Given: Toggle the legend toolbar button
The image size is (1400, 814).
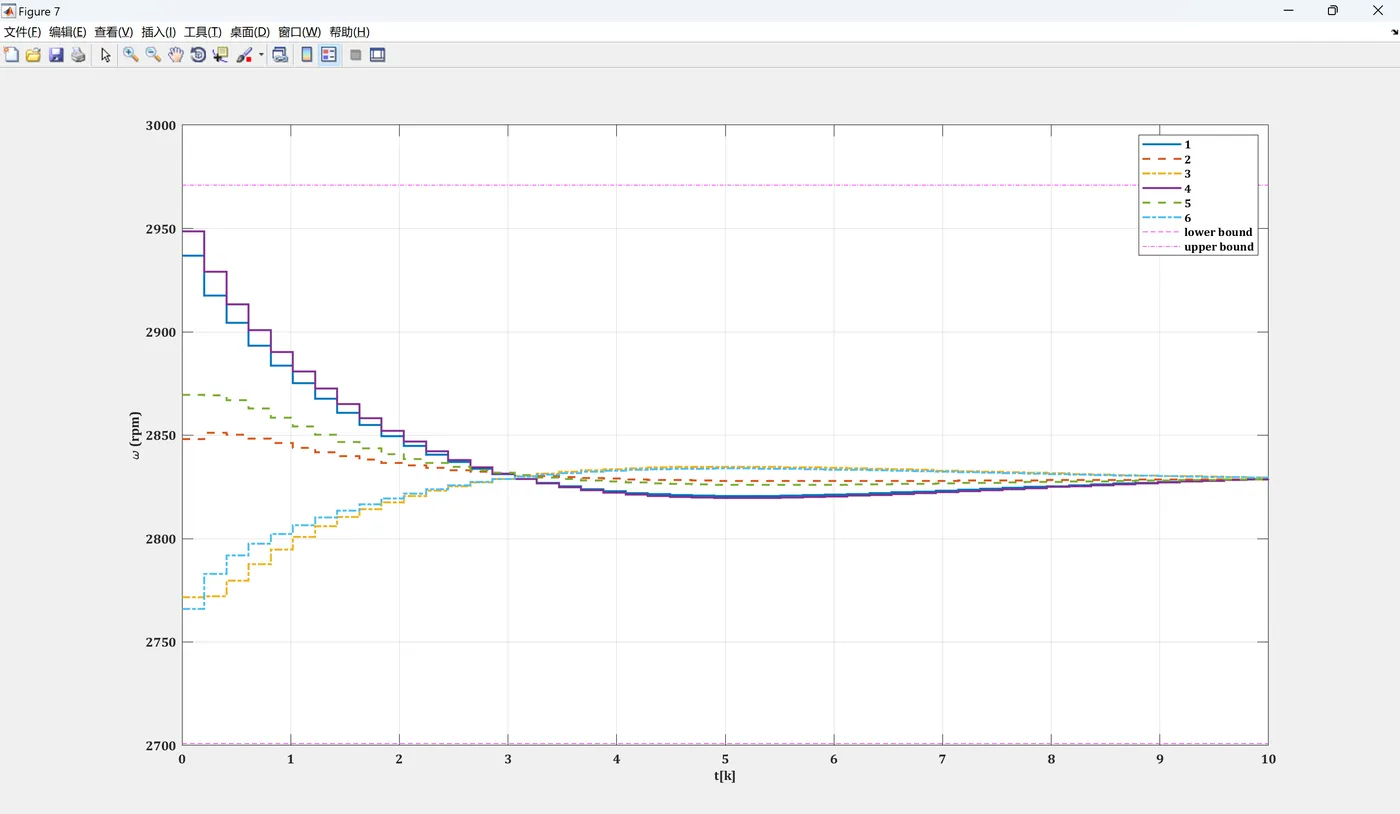Looking at the screenshot, I should pyautogui.click(x=328, y=55).
